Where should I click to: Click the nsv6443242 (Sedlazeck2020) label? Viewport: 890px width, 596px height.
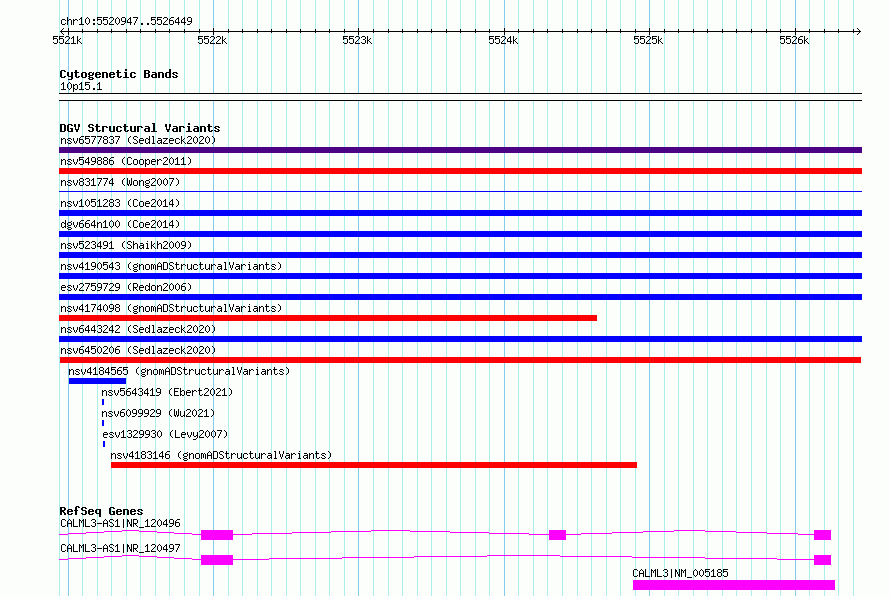click(138, 329)
